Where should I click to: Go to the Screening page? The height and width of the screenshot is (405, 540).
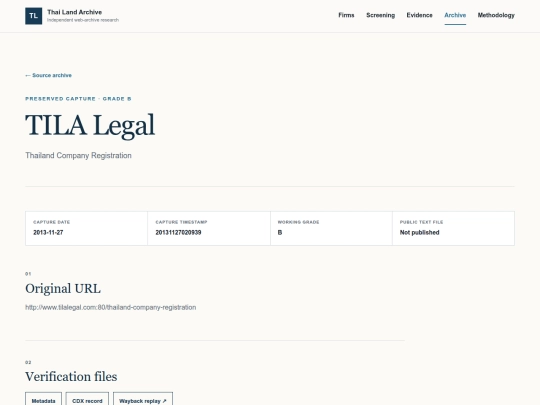point(381,15)
